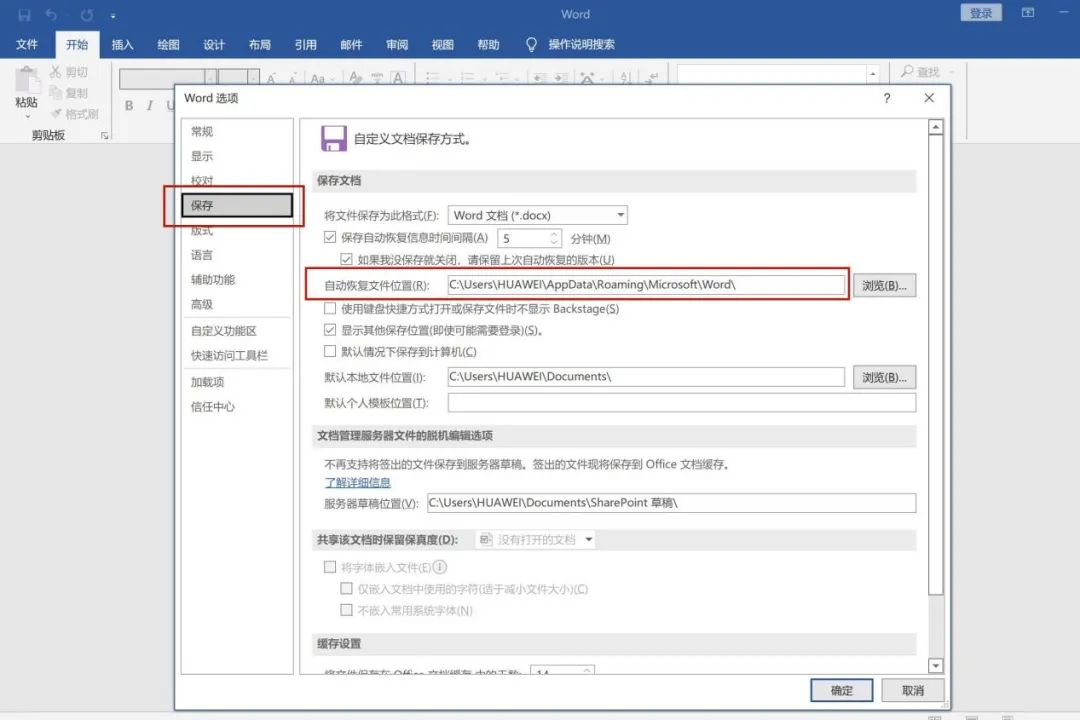1080x720 pixels.
Task: Click 浏览 next to 默认本地文件位置
Action: click(884, 378)
